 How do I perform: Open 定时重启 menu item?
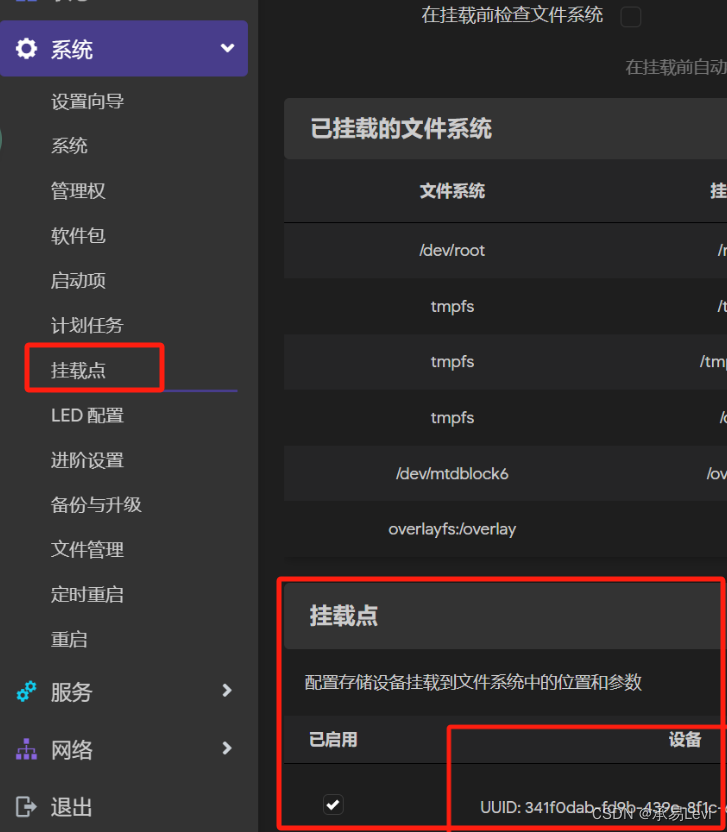(88, 594)
